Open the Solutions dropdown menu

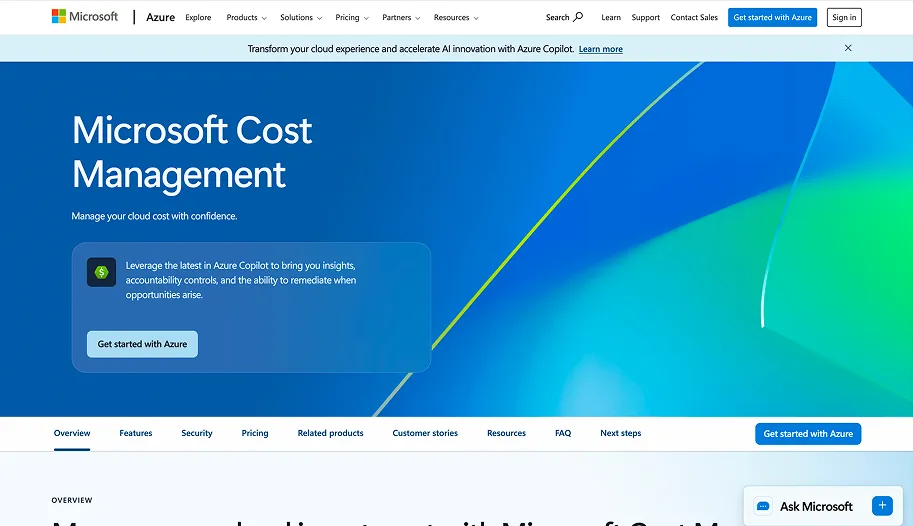pyautogui.click(x=300, y=17)
